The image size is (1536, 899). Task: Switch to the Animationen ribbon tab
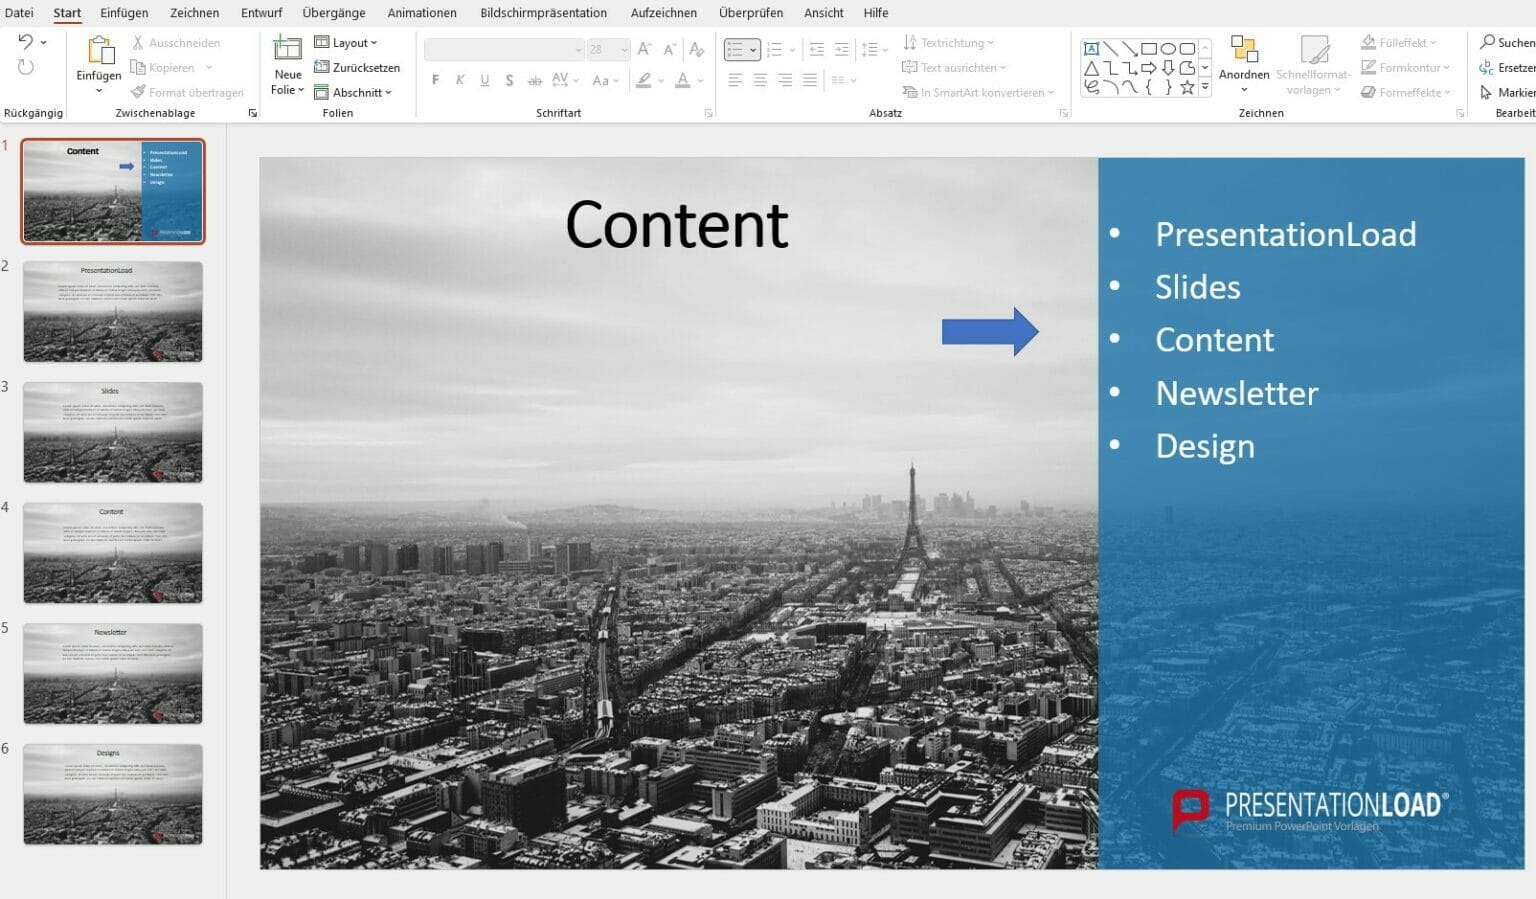coord(421,13)
